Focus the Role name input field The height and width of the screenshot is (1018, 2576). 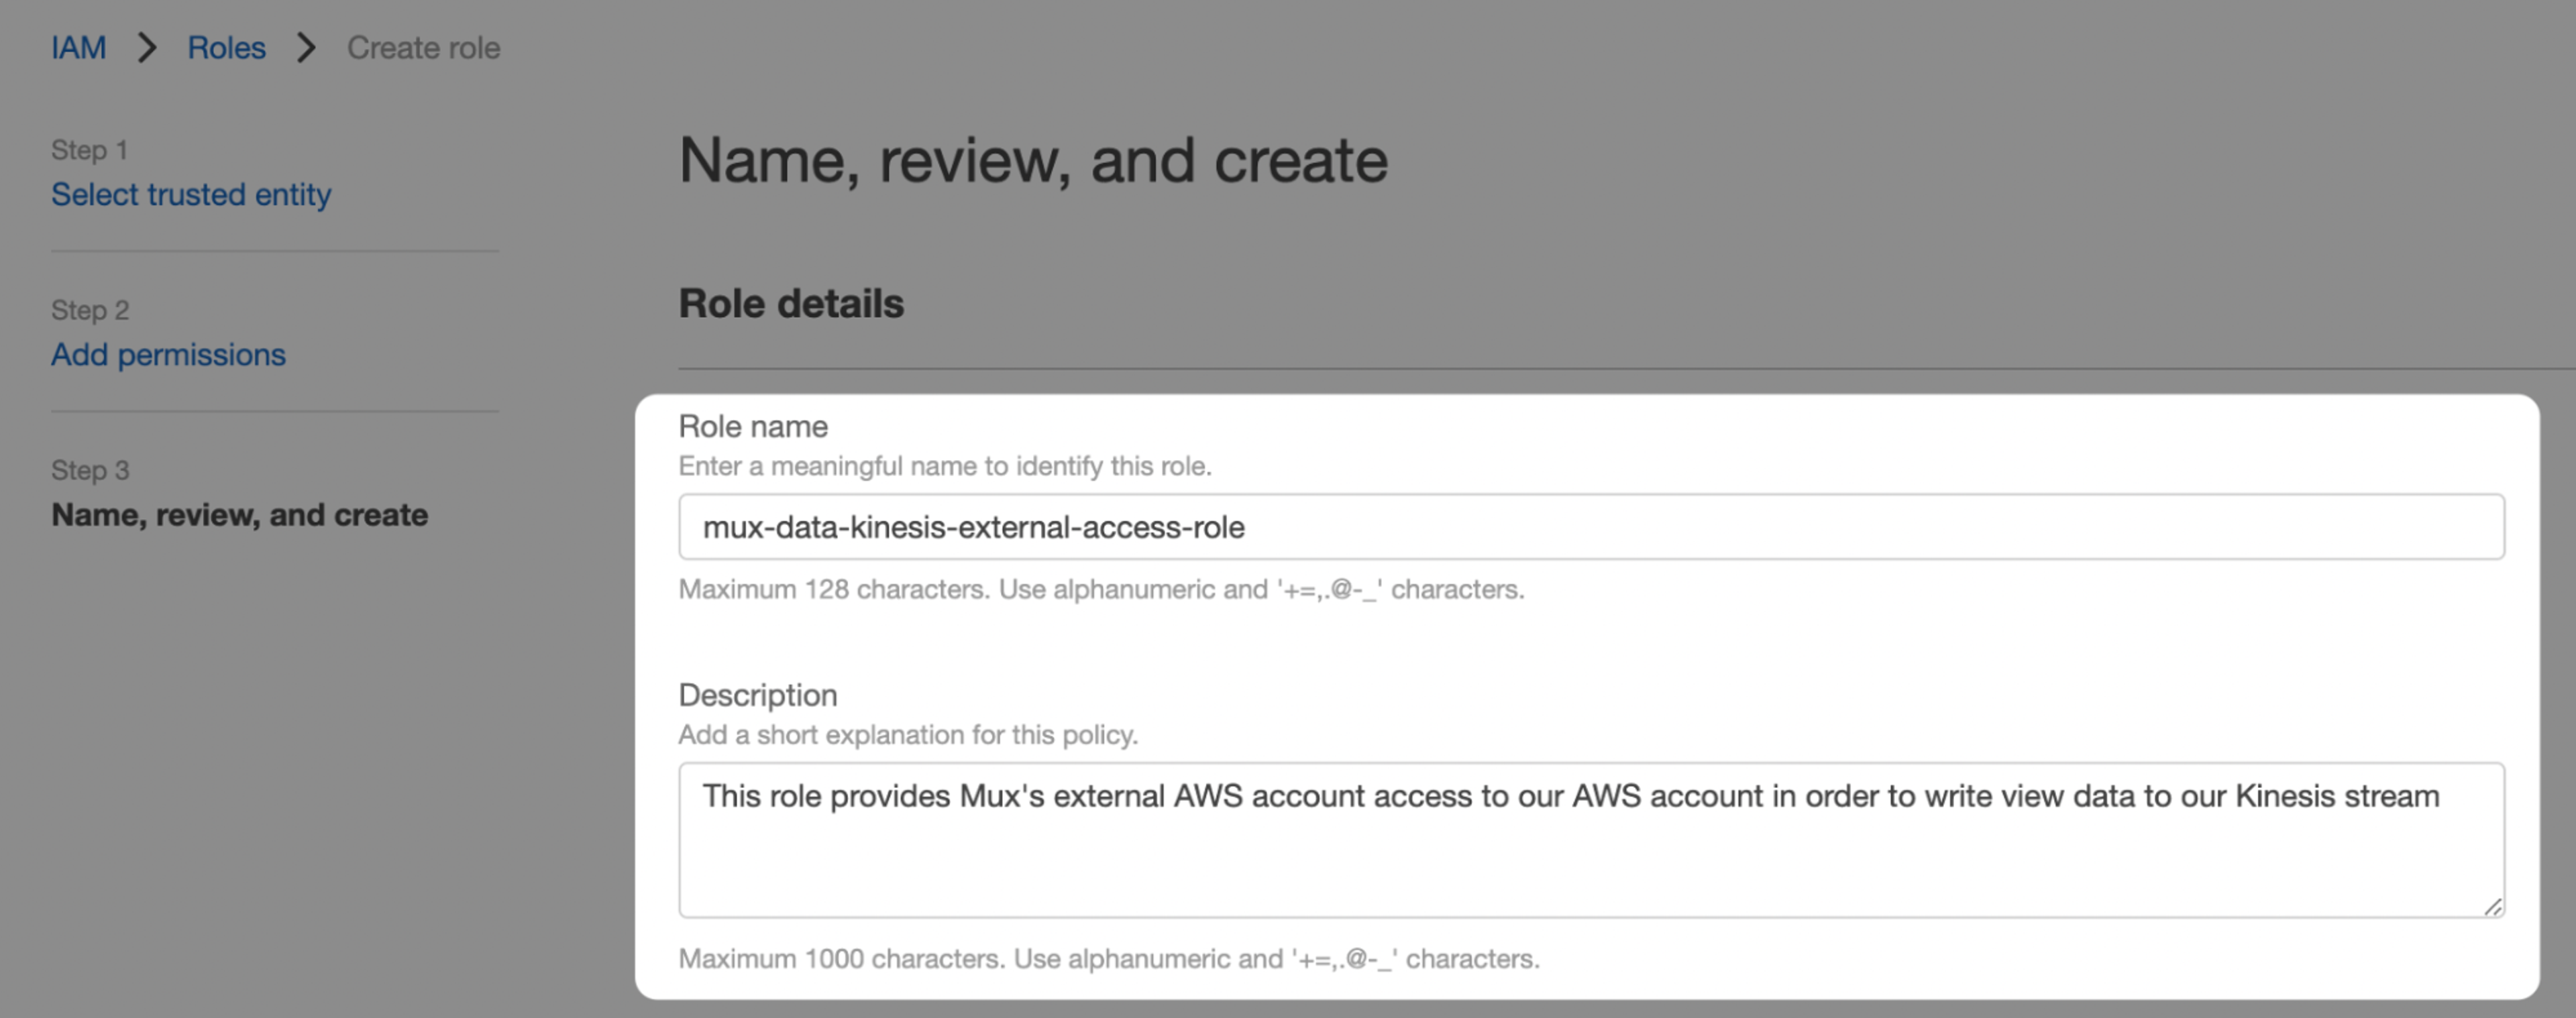tap(1591, 527)
